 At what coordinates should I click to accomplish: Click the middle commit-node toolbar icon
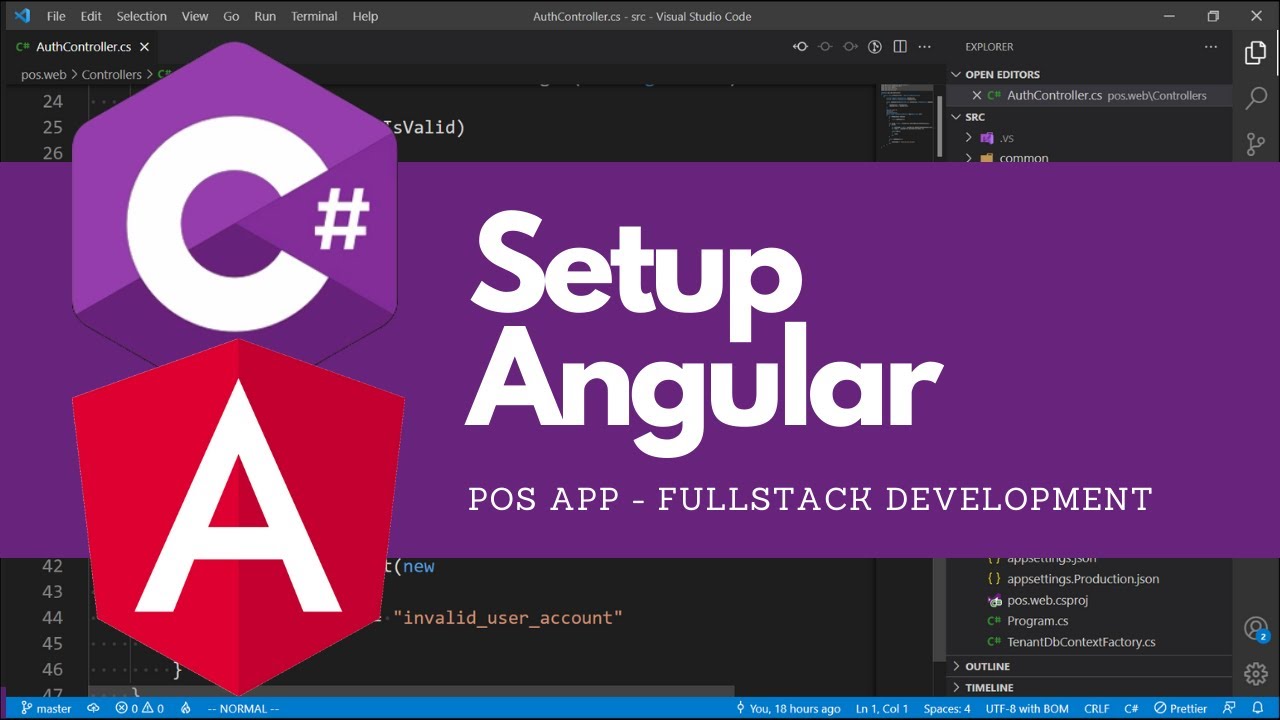click(825, 46)
